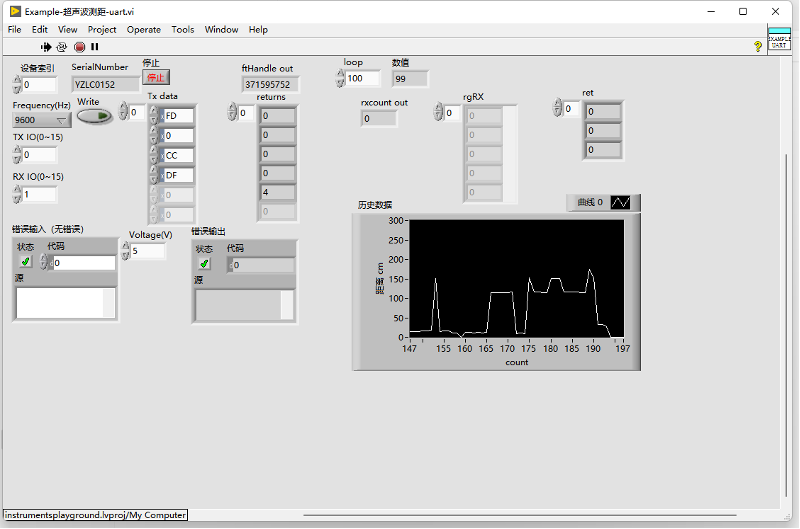The height and width of the screenshot is (529, 800).
Task: Click the plot legend waveform icon
Action: pyautogui.click(x=621, y=202)
